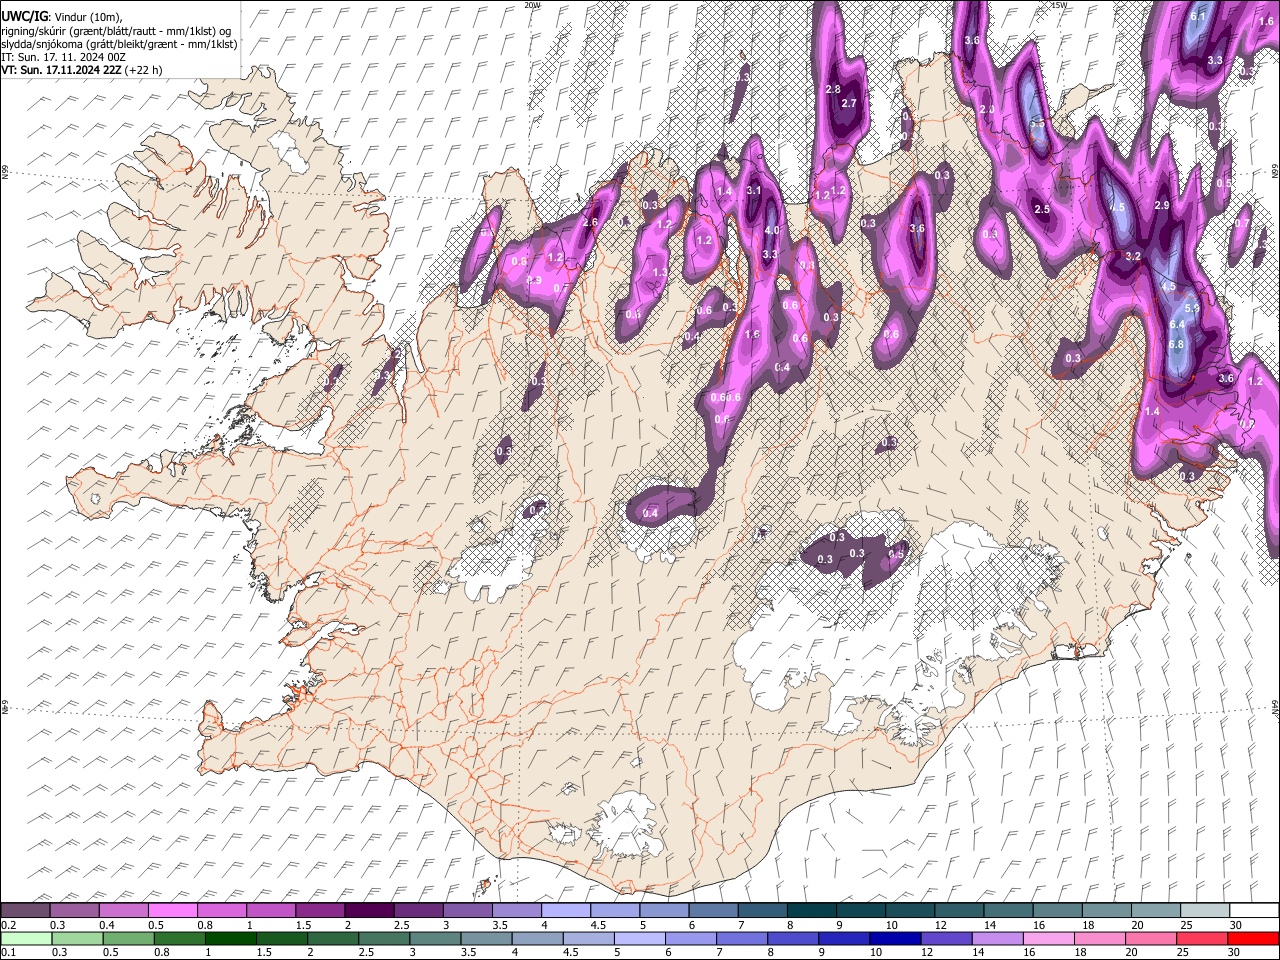Pick the 16 pale pink swatch in the rain legend
1280x960 pixels.
tap(1048, 938)
